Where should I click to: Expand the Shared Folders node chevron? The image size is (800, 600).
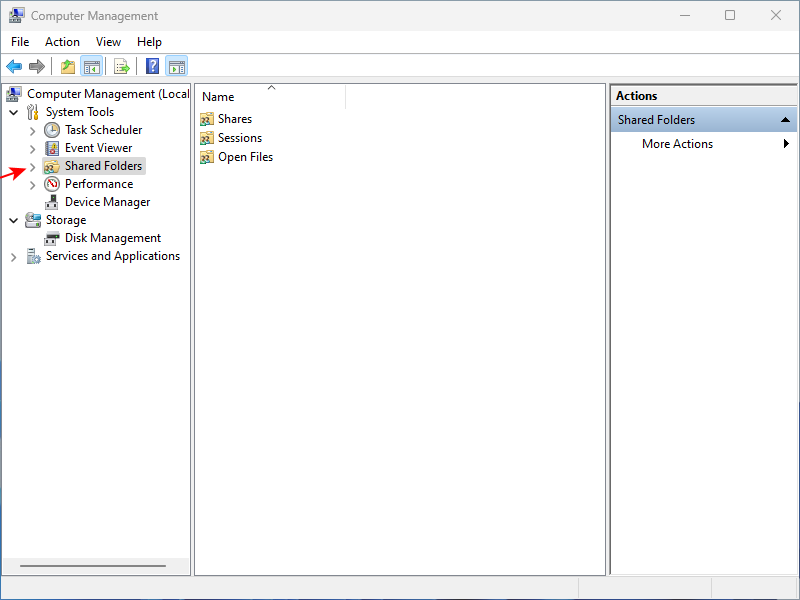33,166
